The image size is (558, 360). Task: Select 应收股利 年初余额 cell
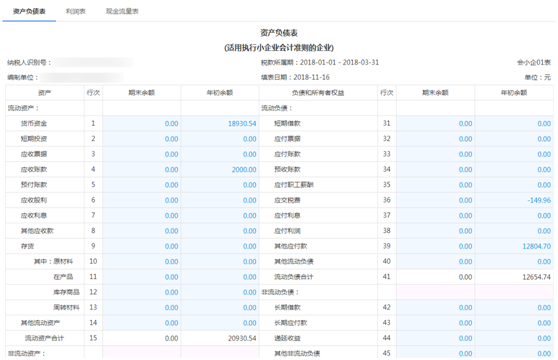220,200
